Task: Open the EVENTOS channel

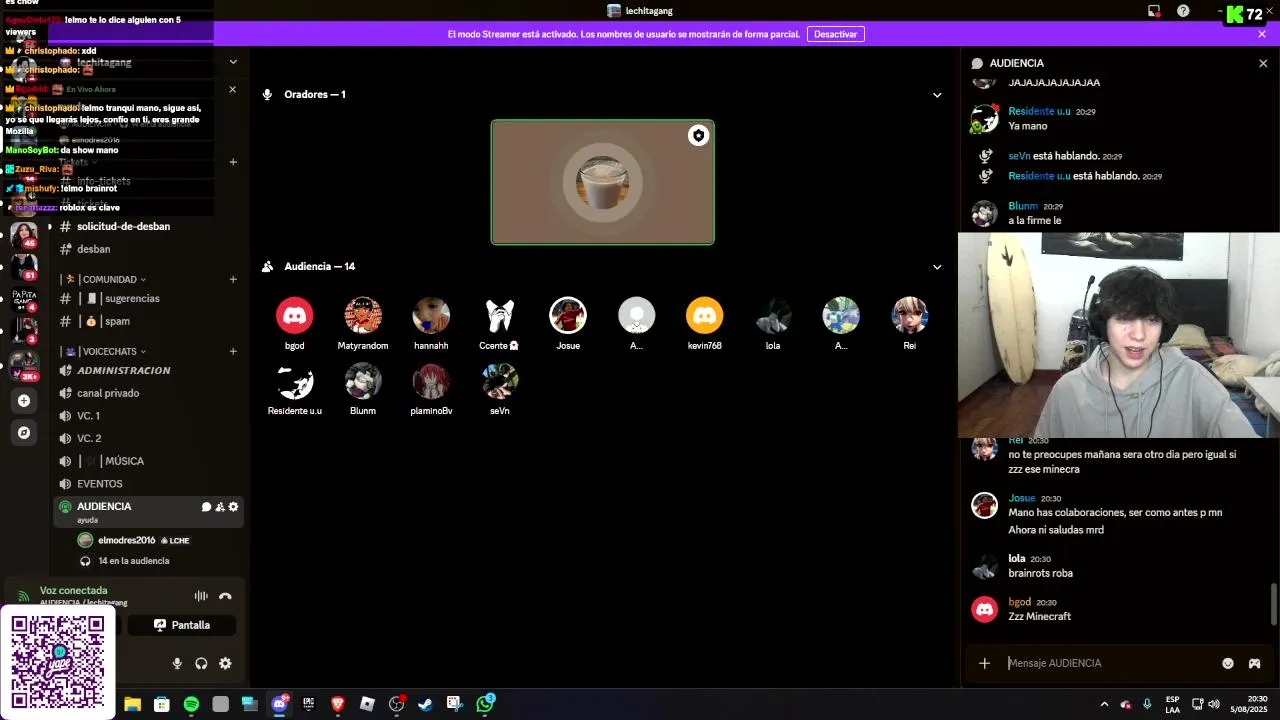Action: point(148,484)
